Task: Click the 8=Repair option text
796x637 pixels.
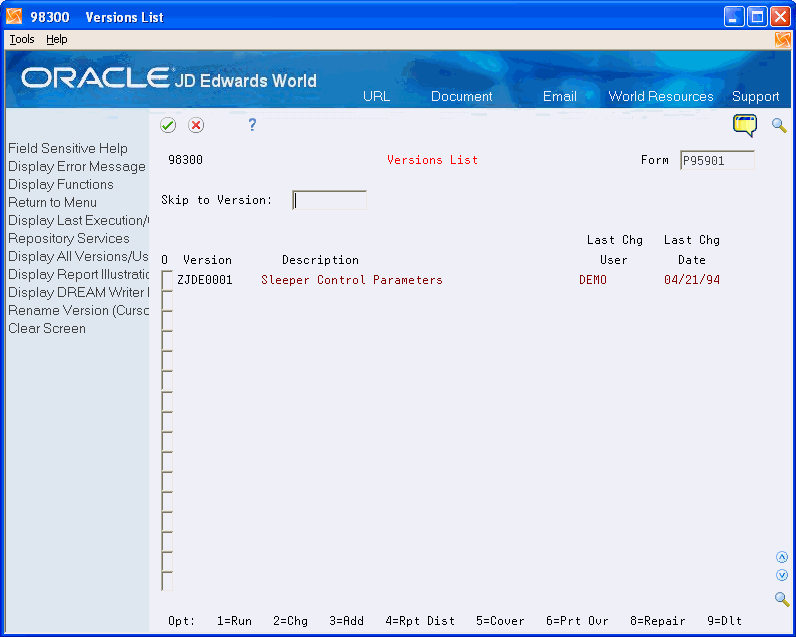Action: coord(657,621)
